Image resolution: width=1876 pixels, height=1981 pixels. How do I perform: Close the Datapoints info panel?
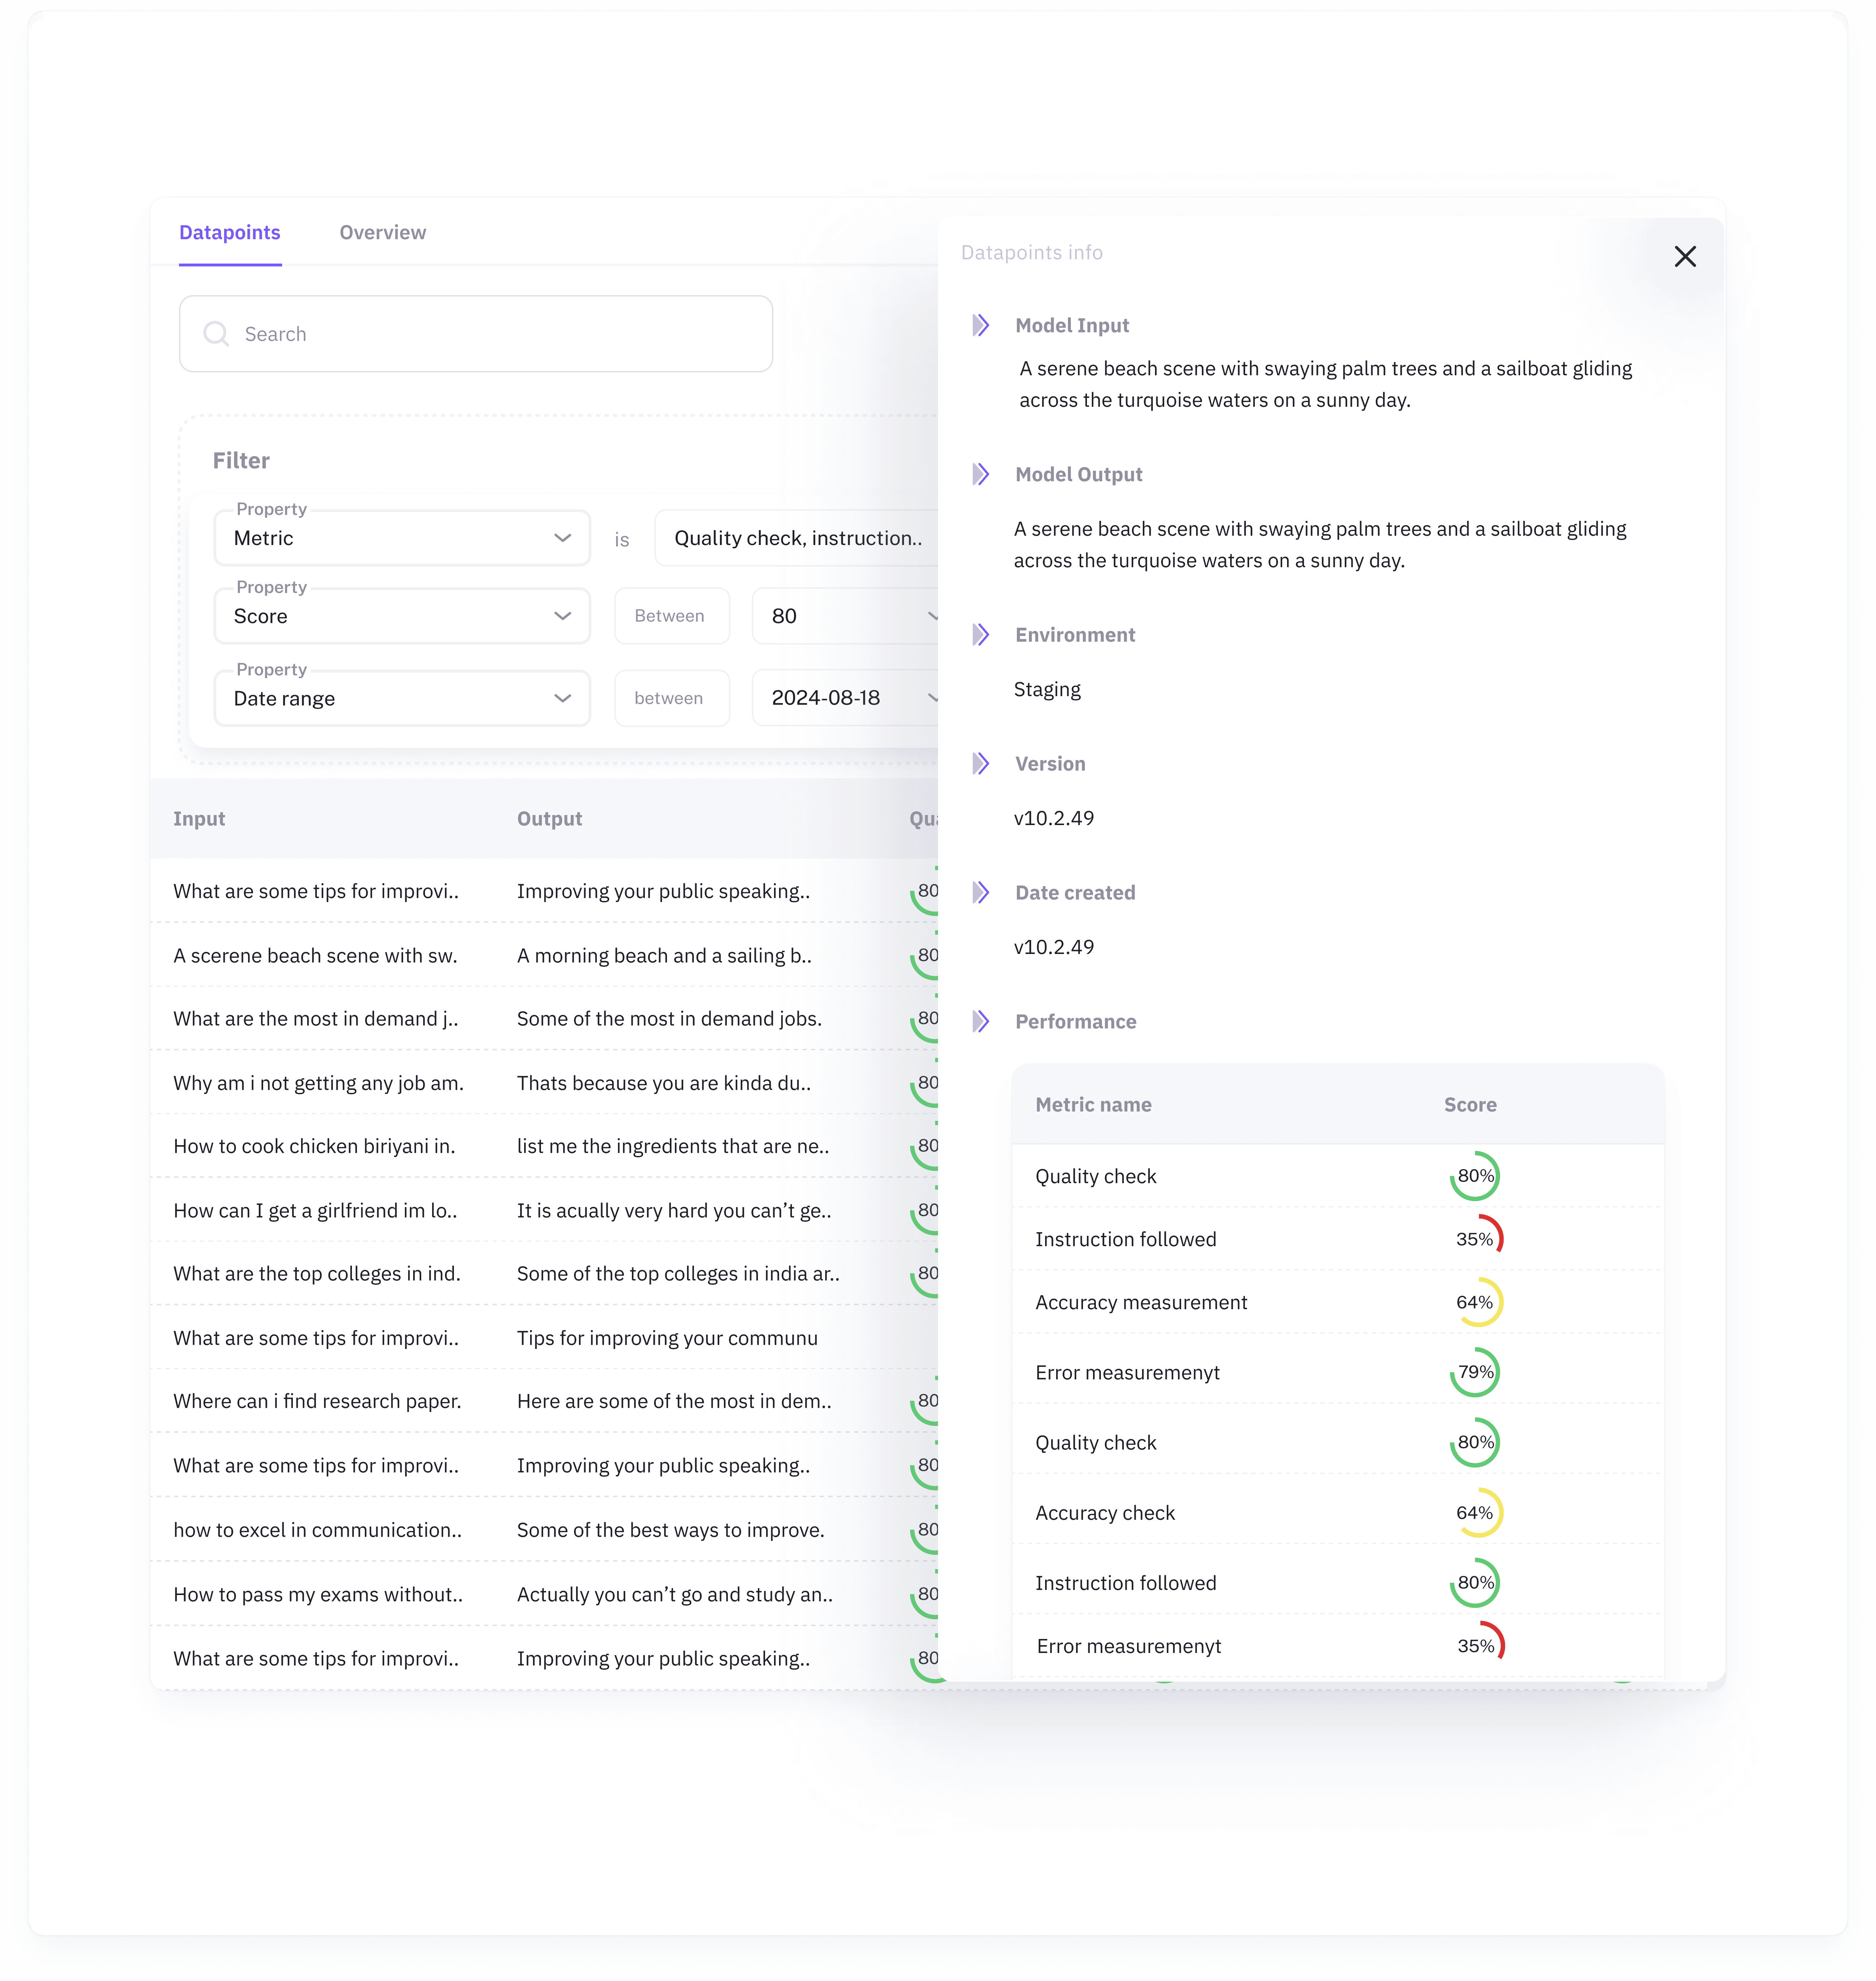[x=1685, y=256]
